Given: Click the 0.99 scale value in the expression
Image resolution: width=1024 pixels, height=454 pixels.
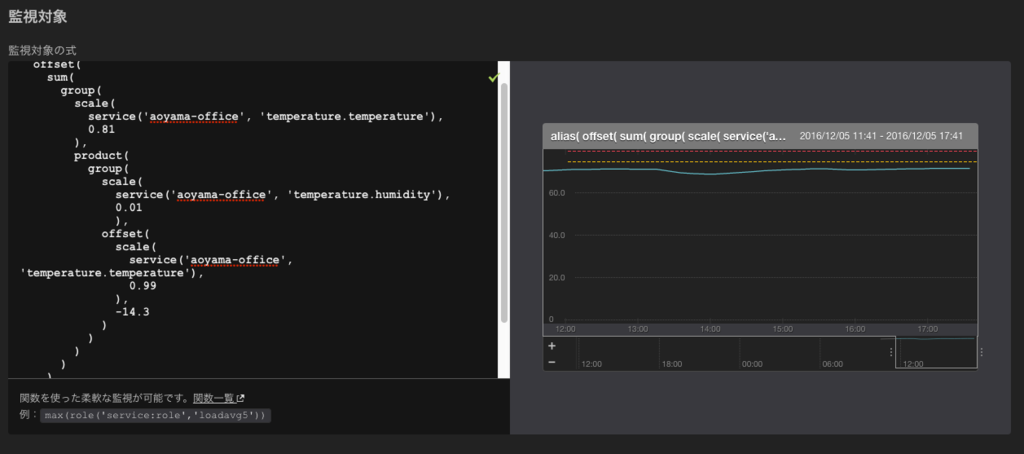Looking at the screenshot, I should pyautogui.click(x=142, y=286).
